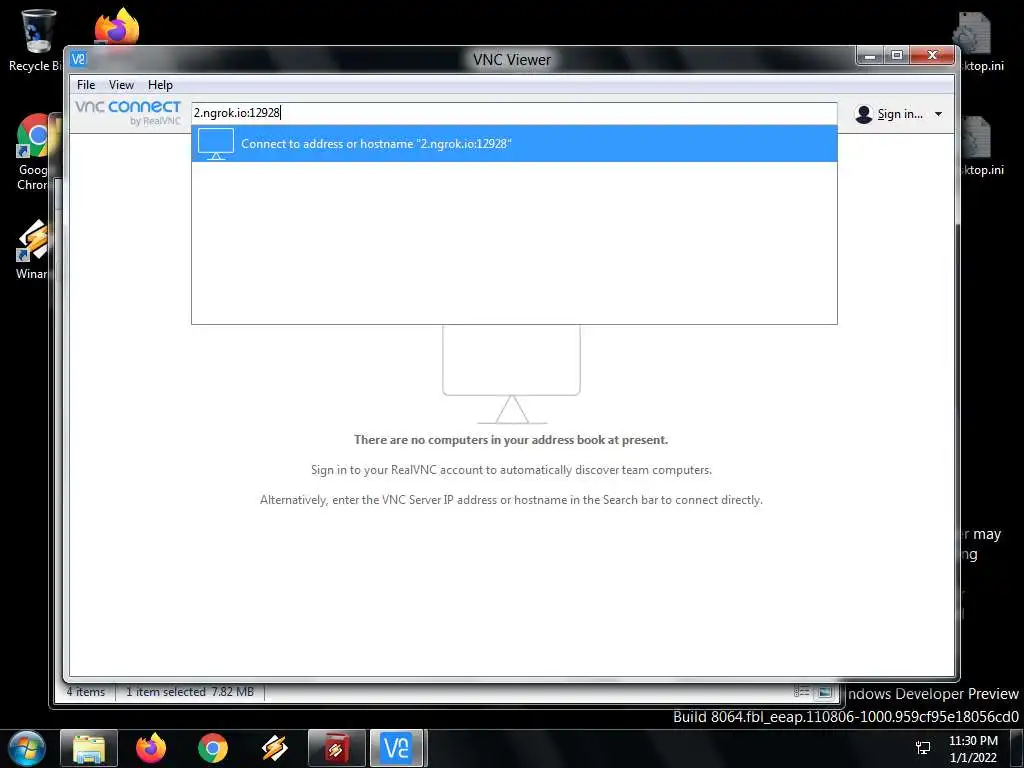Open the View menu
1024x768 pixels.
(121, 85)
